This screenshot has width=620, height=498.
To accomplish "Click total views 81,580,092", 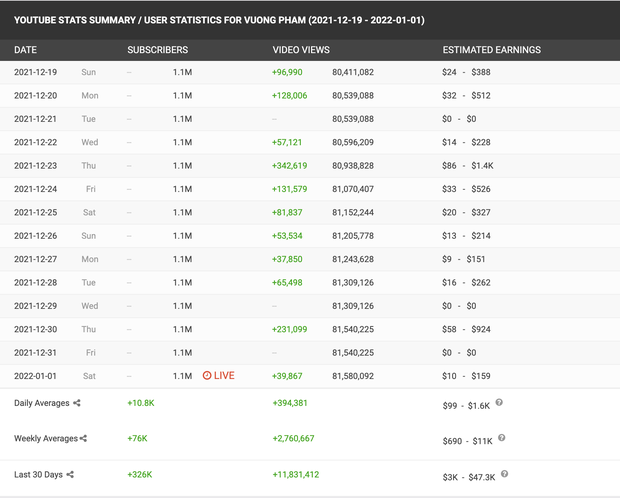I will [x=353, y=375].
